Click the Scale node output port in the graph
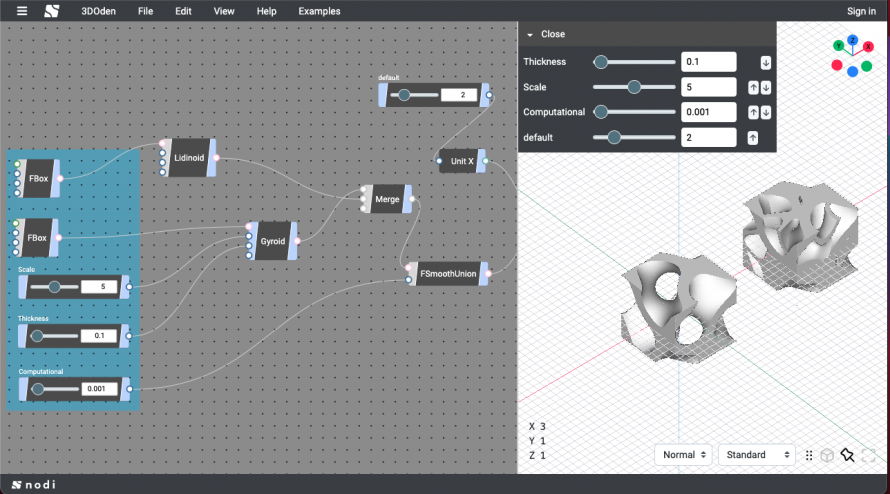Viewport: 890px width, 494px height. click(129, 287)
